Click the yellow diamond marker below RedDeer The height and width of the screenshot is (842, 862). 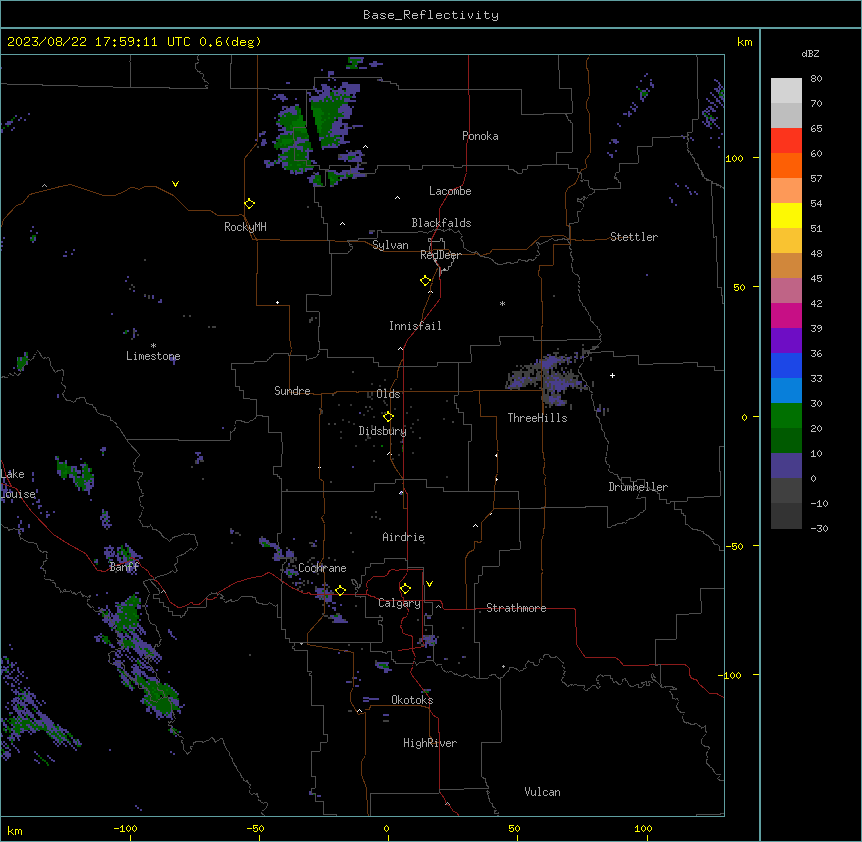[x=426, y=281]
